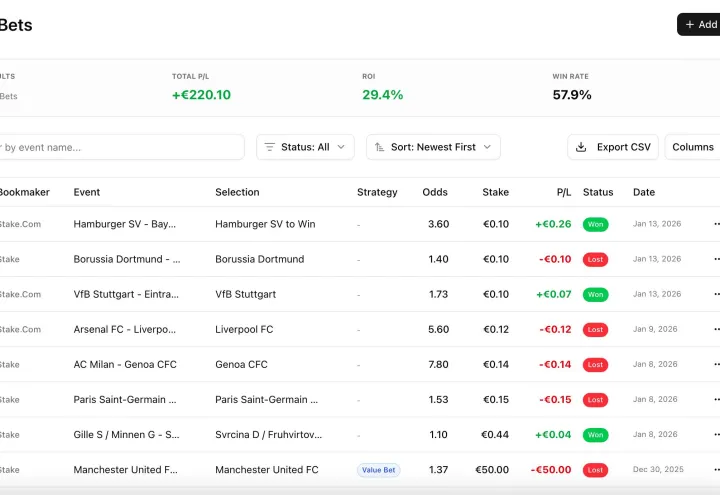The width and height of the screenshot is (720, 495).
Task: Click date Dec 30, 2025
Action: (x=658, y=469)
